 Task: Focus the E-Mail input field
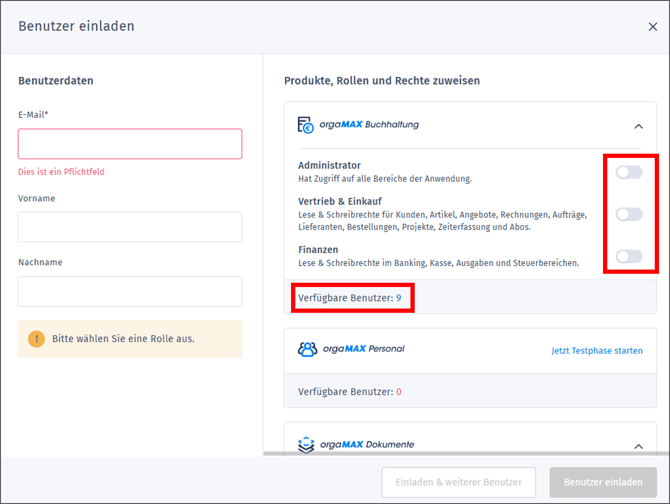(x=130, y=144)
